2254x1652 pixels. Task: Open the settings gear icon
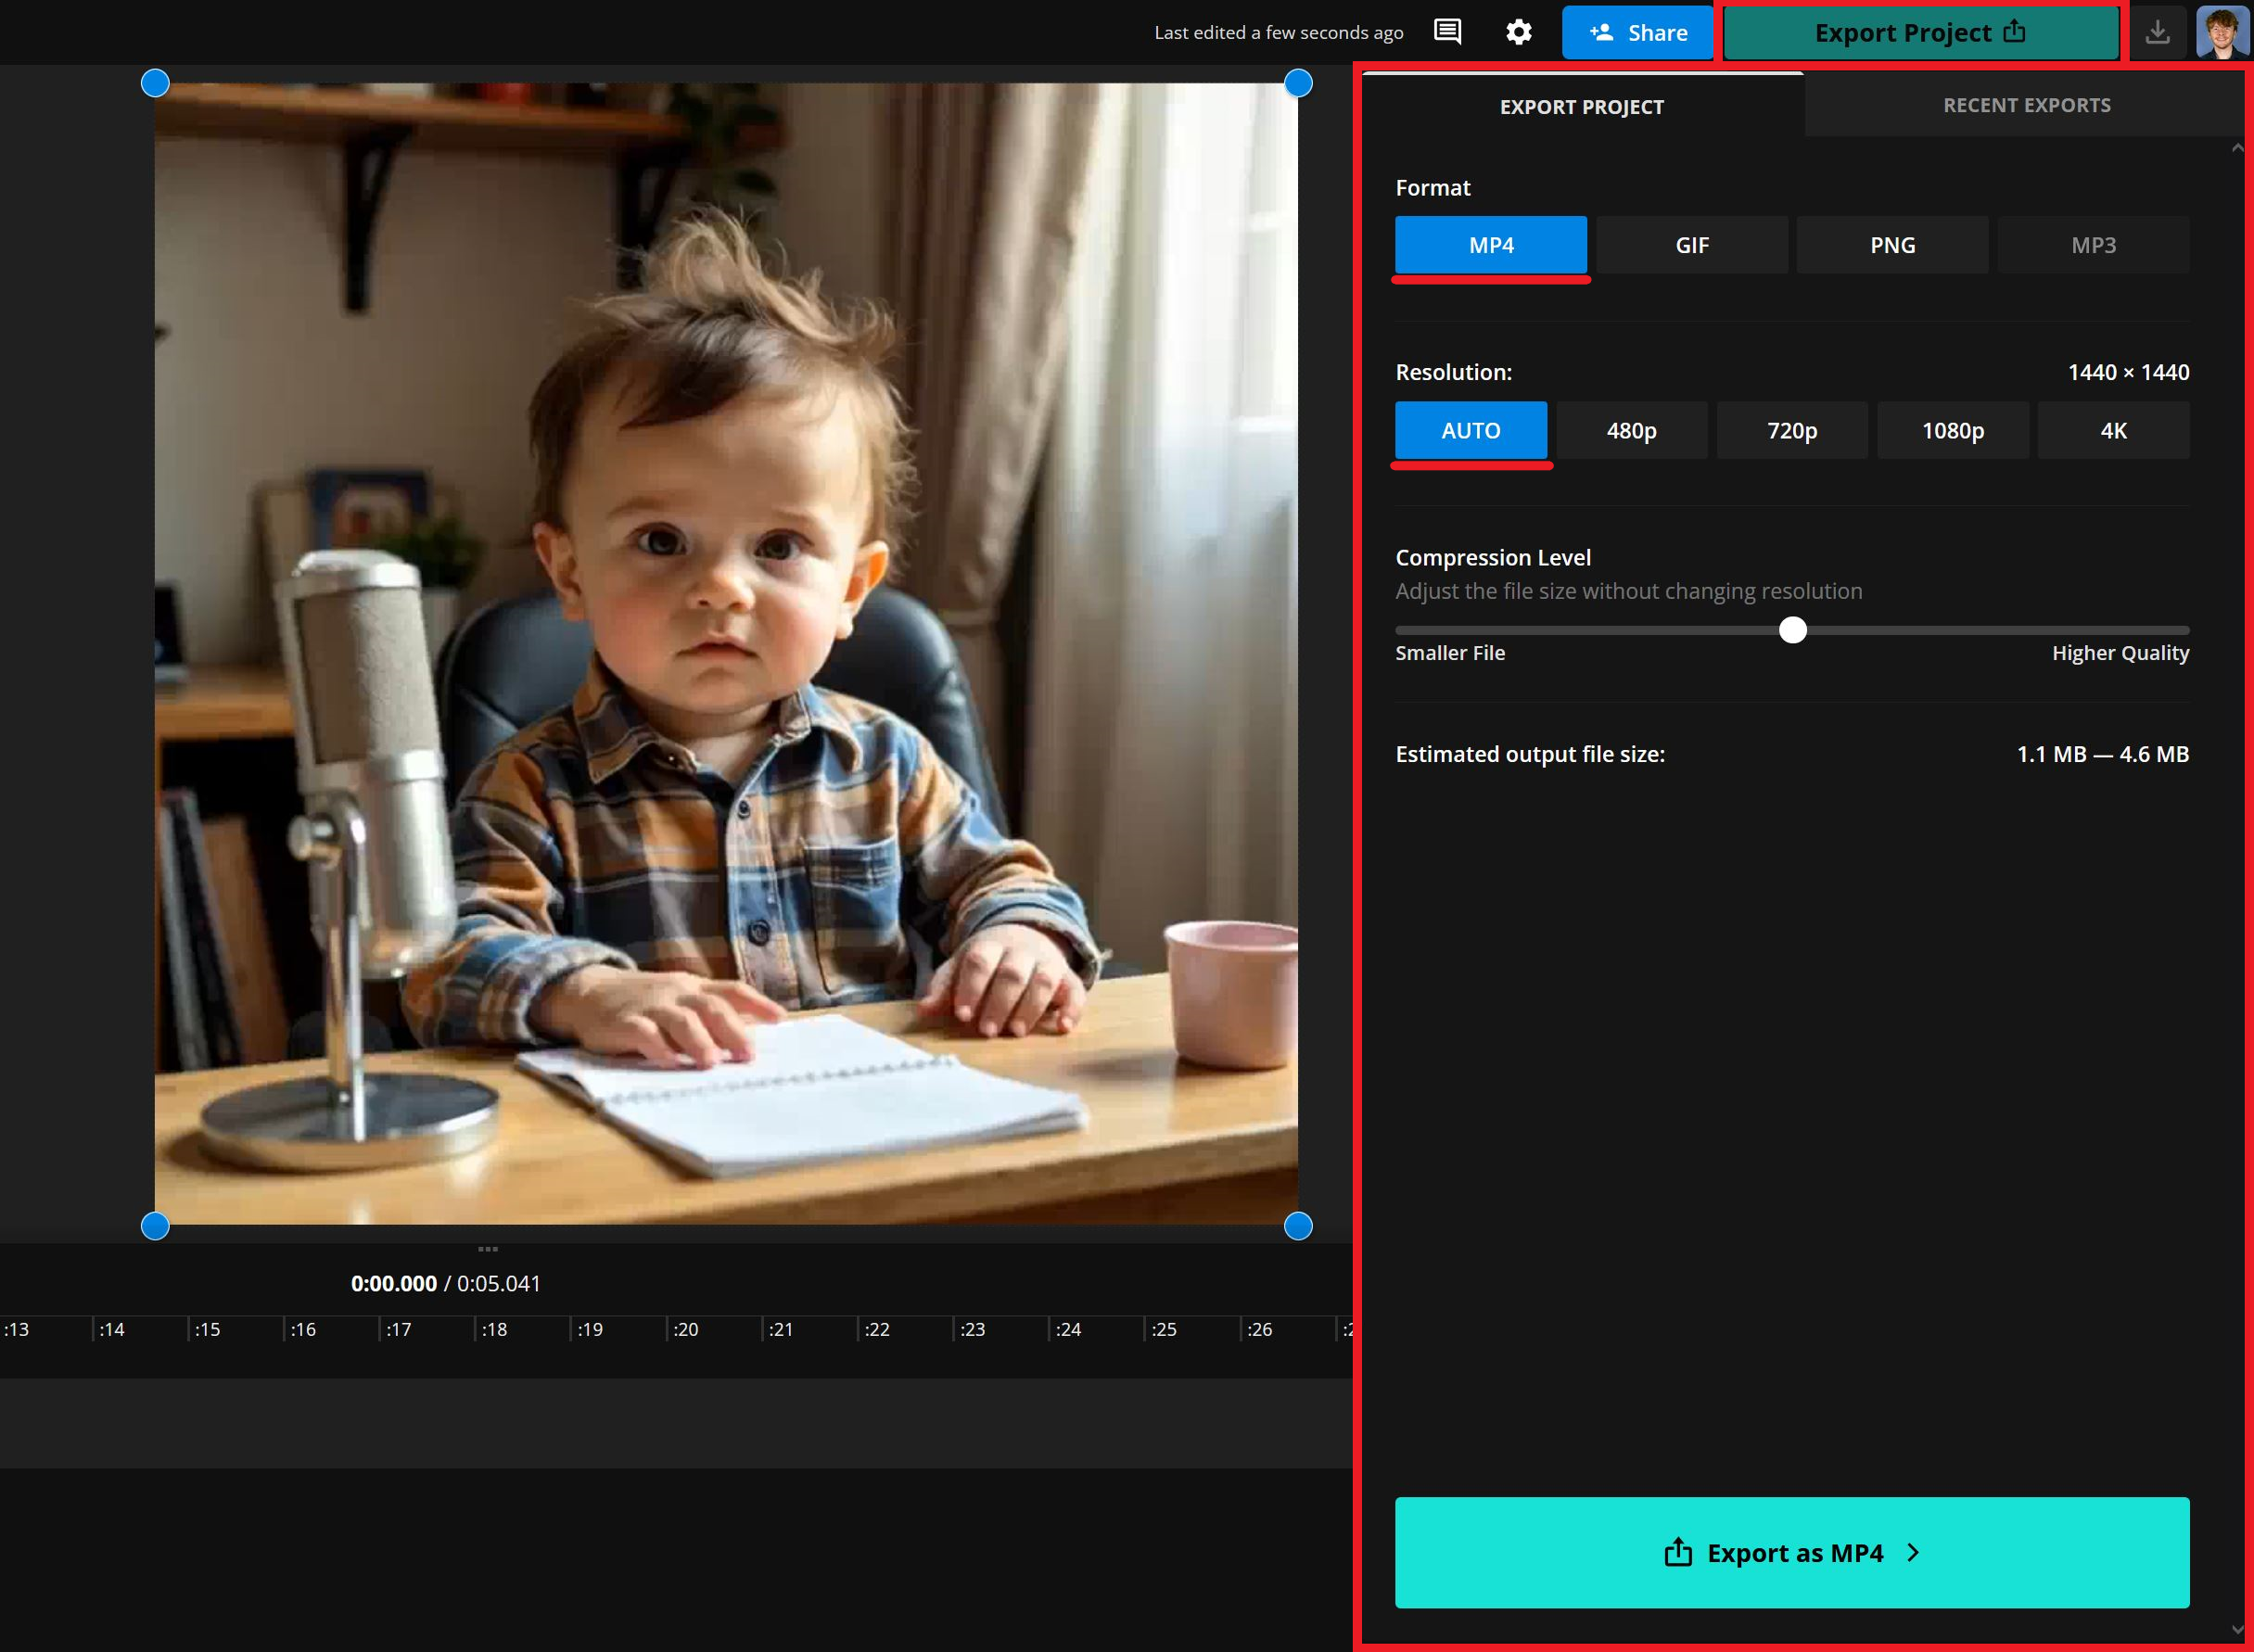coord(1518,32)
